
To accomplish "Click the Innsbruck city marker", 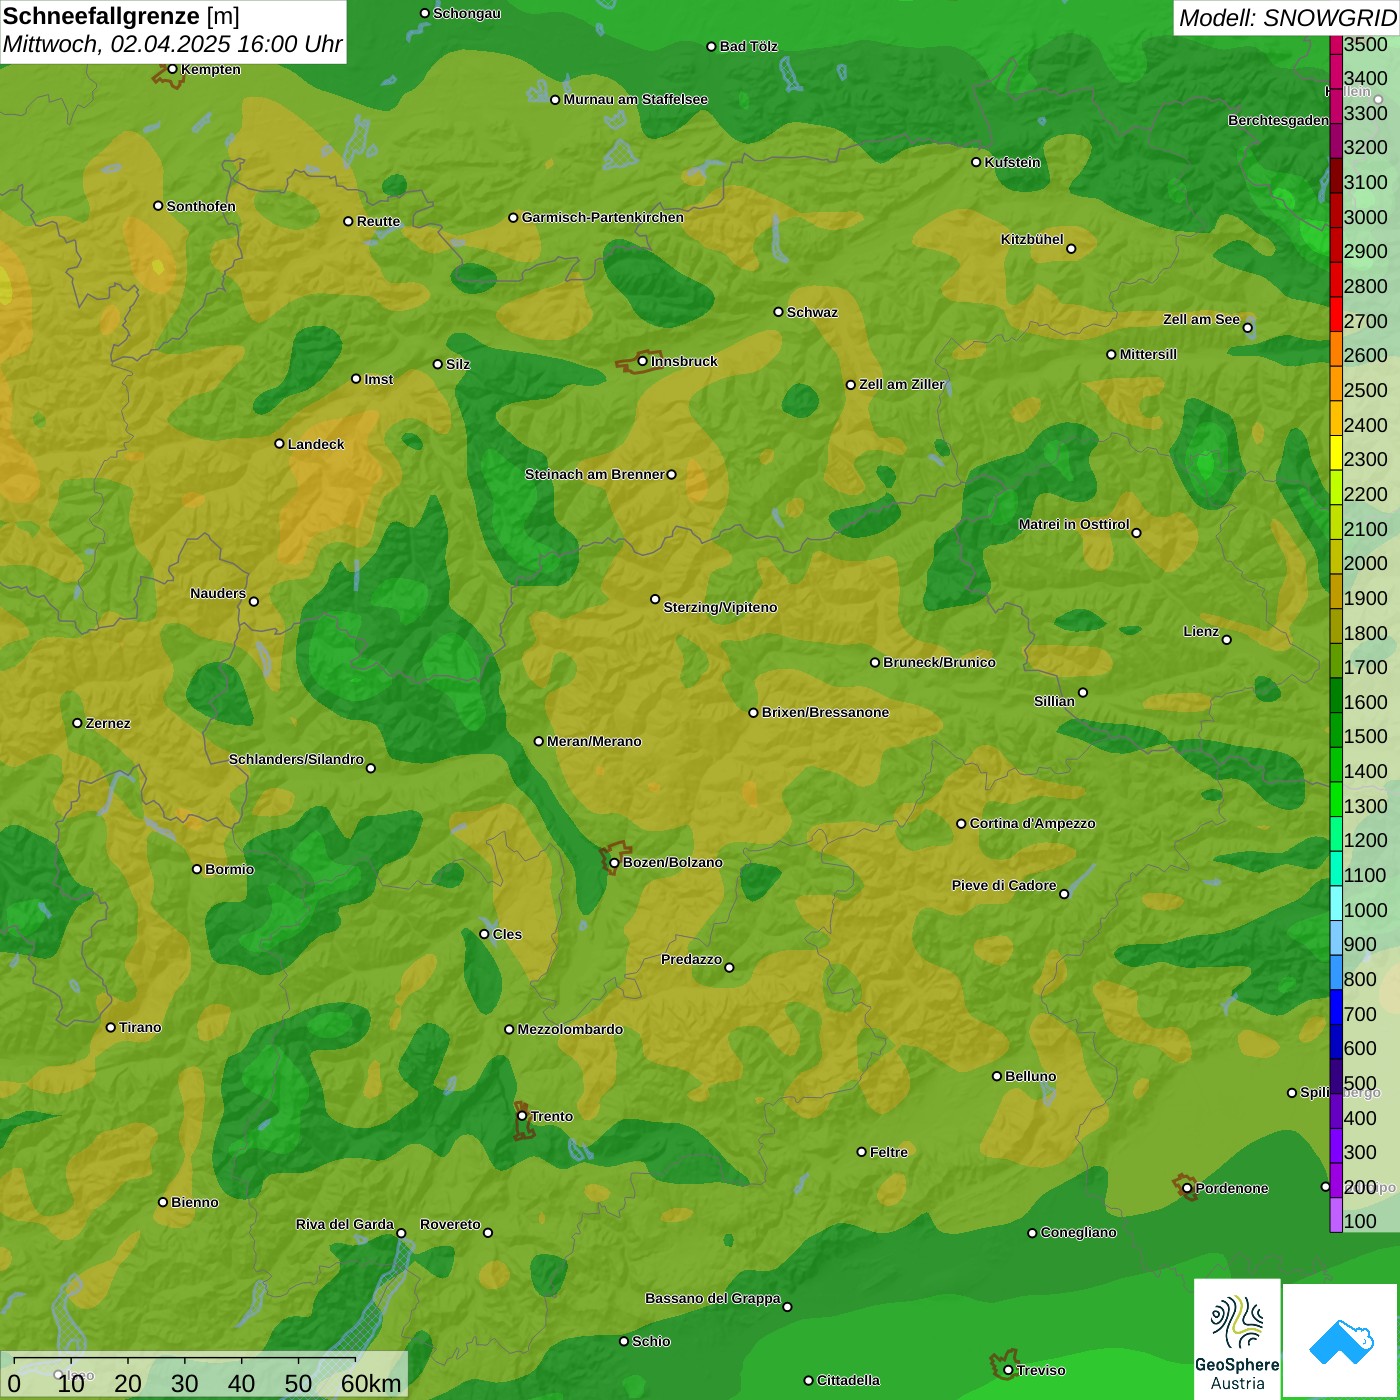I will [643, 361].
